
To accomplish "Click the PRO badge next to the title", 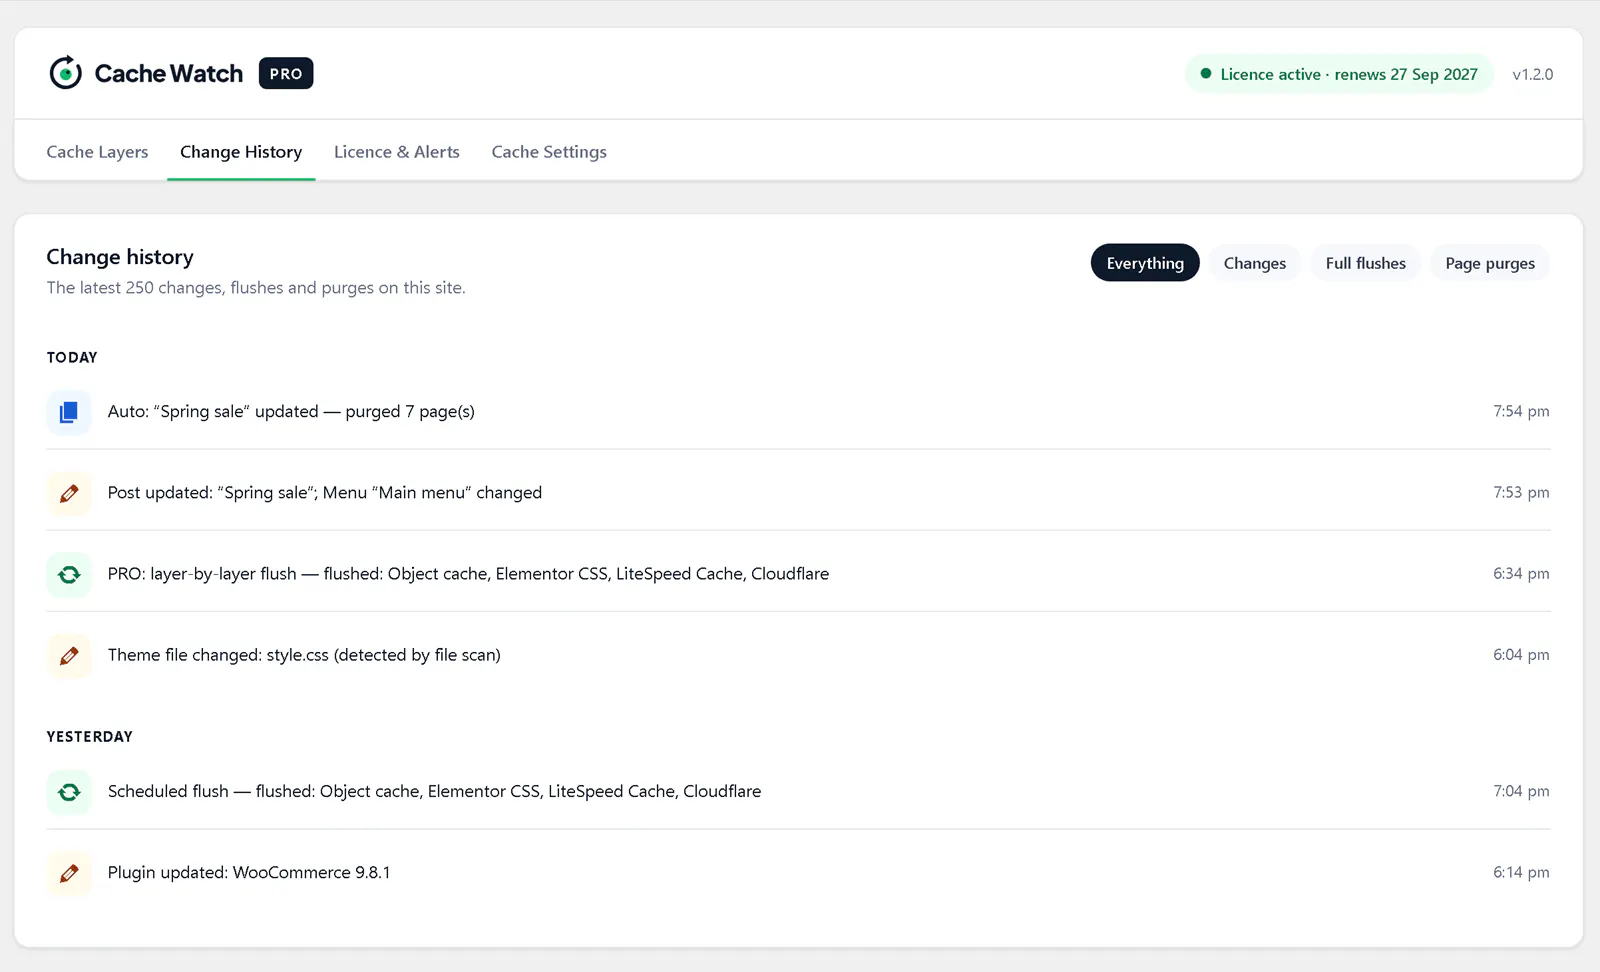I will [x=286, y=73].
